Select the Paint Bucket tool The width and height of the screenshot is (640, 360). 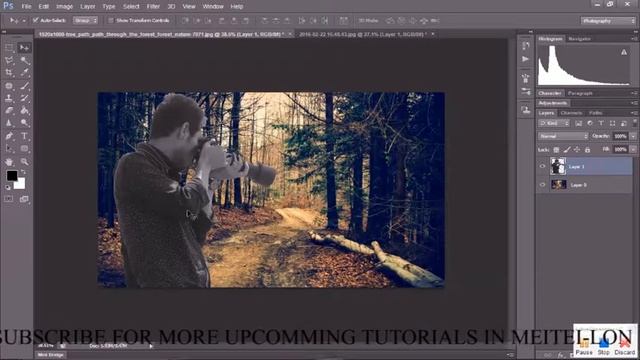[24, 110]
